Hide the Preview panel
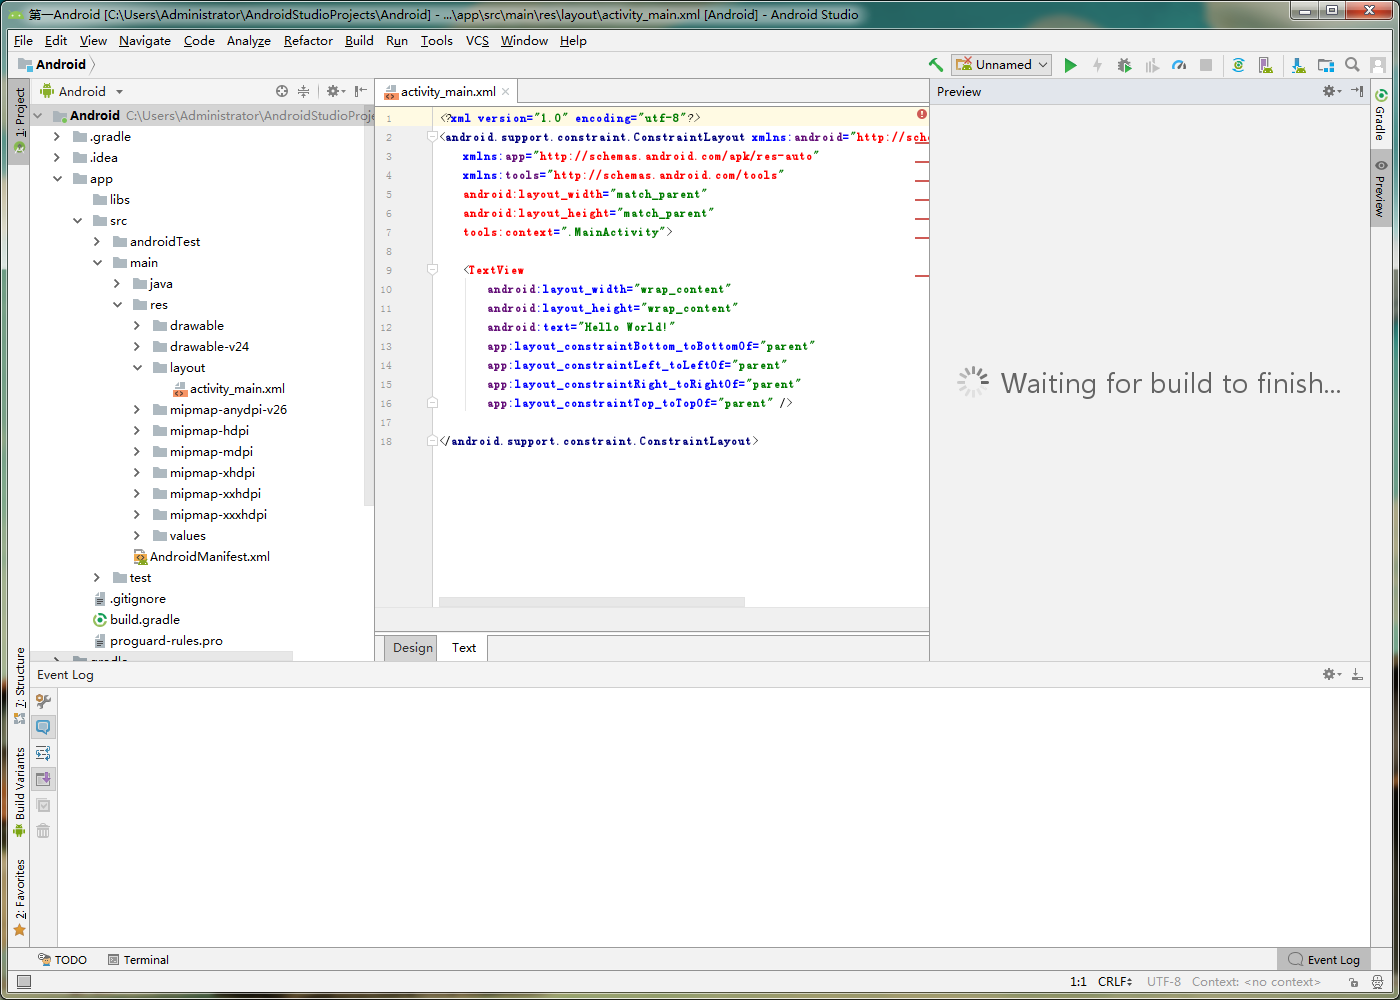Image resolution: width=1400 pixels, height=1000 pixels. click(x=1357, y=91)
